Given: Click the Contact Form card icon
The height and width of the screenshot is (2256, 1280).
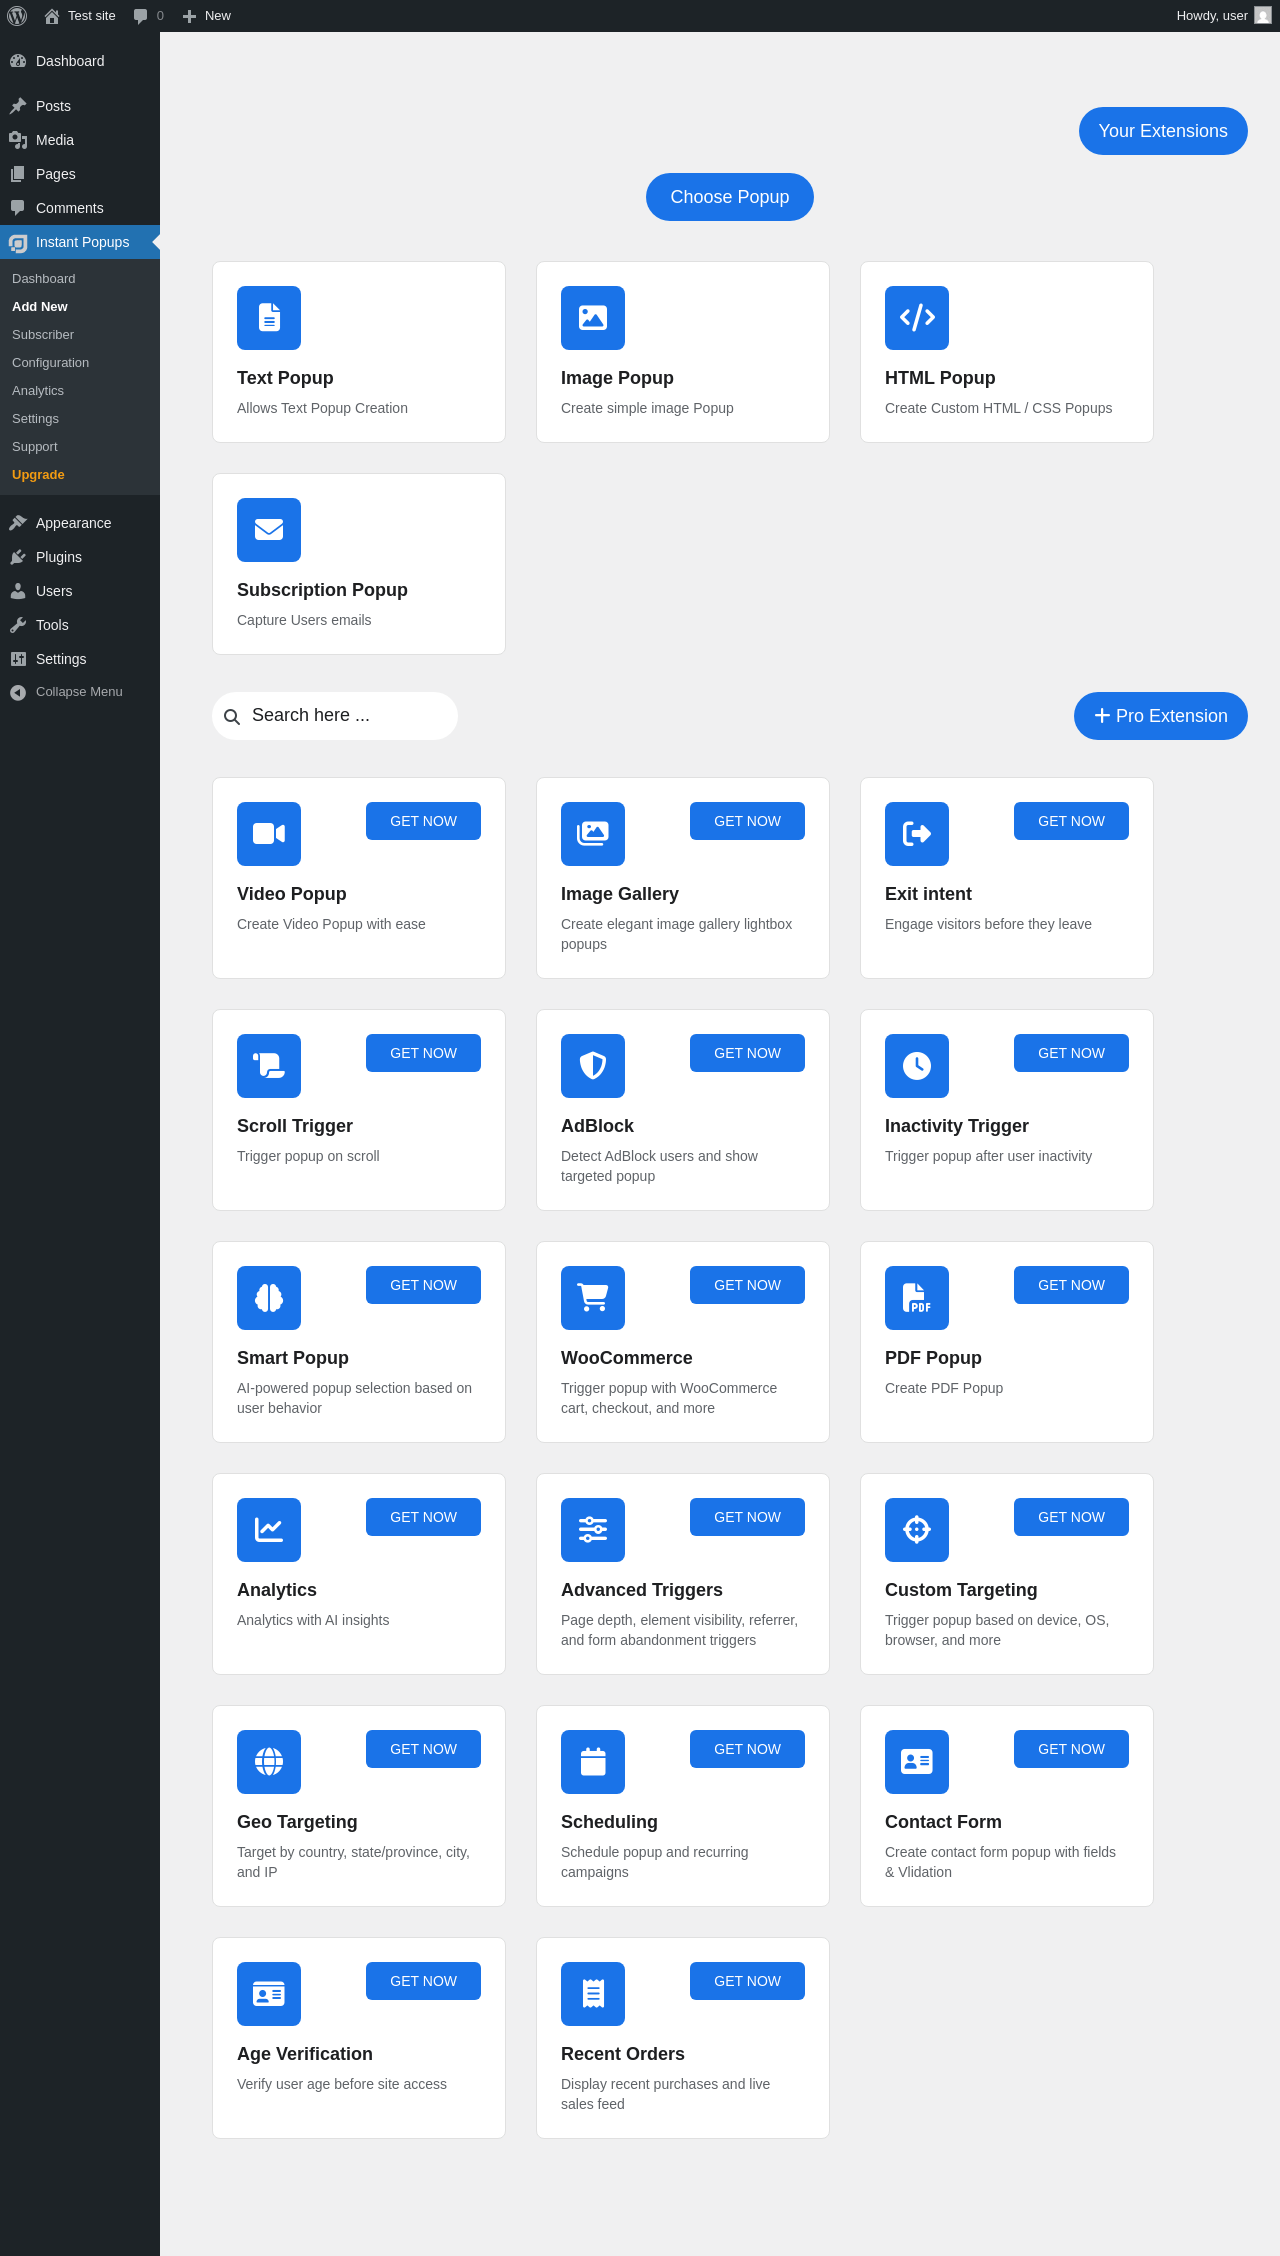Looking at the screenshot, I should click(x=917, y=1762).
